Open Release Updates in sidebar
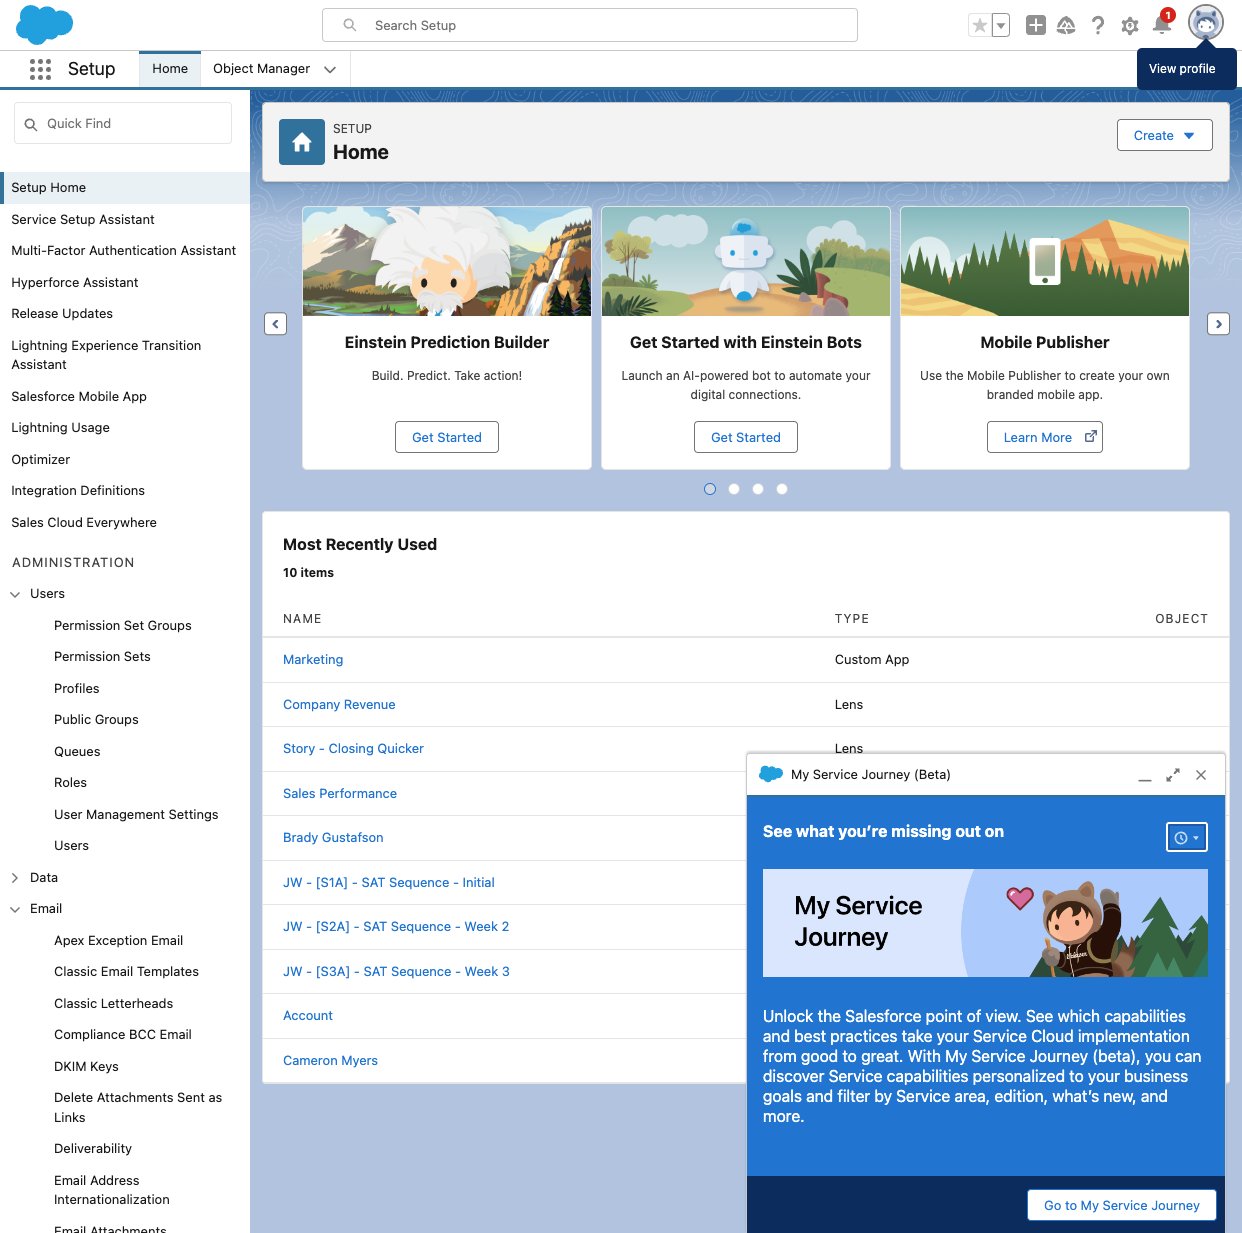The width and height of the screenshot is (1242, 1233). pyautogui.click(x=62, y=314)
